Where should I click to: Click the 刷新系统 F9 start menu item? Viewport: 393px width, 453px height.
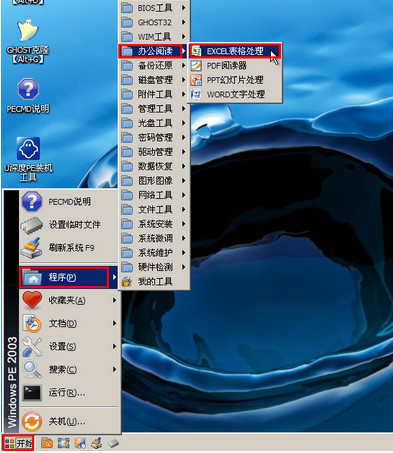point(69,248)
